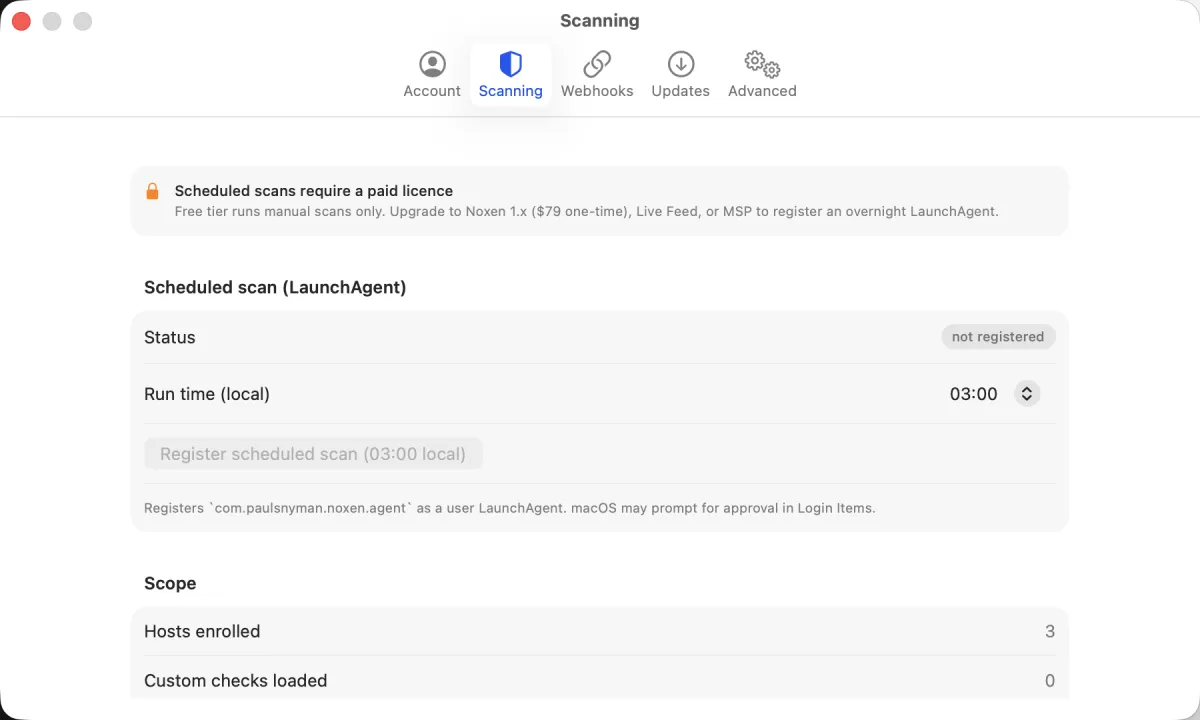Click the orange lock icon in the licence banner
The width and height of the screenshot is (1200, 720).
point(153,191)
